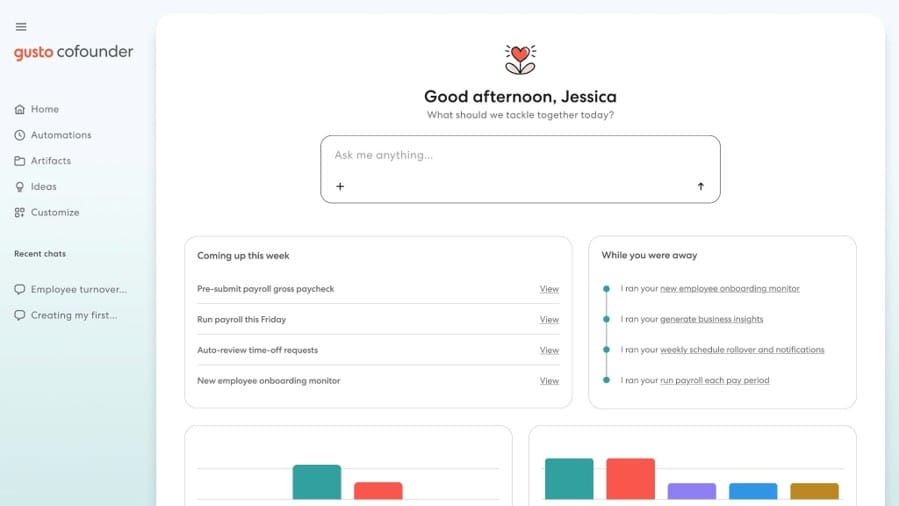Image resolution: width=899 pixels, height=506 pixels.
Task: Click Auto-review time-off requests text
Action: coord(257,350)
